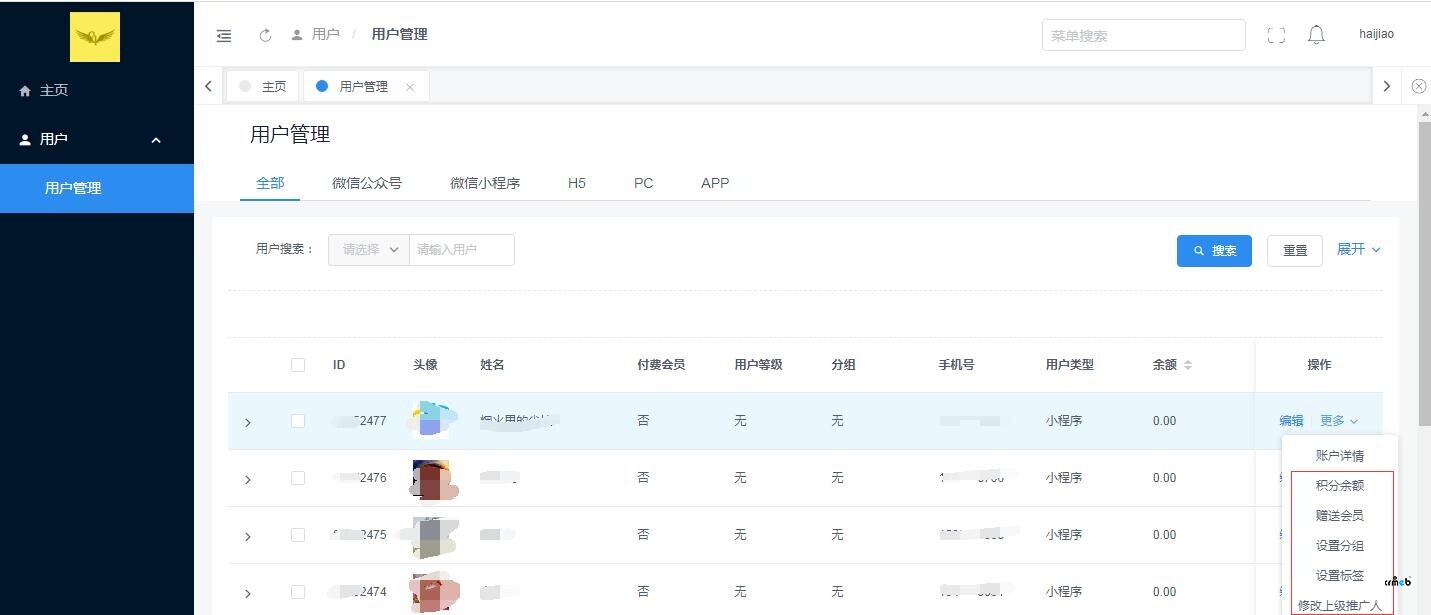Open 主页 in the sidebar
Screen dimensions: 1431x615
[x=97, y=90]
